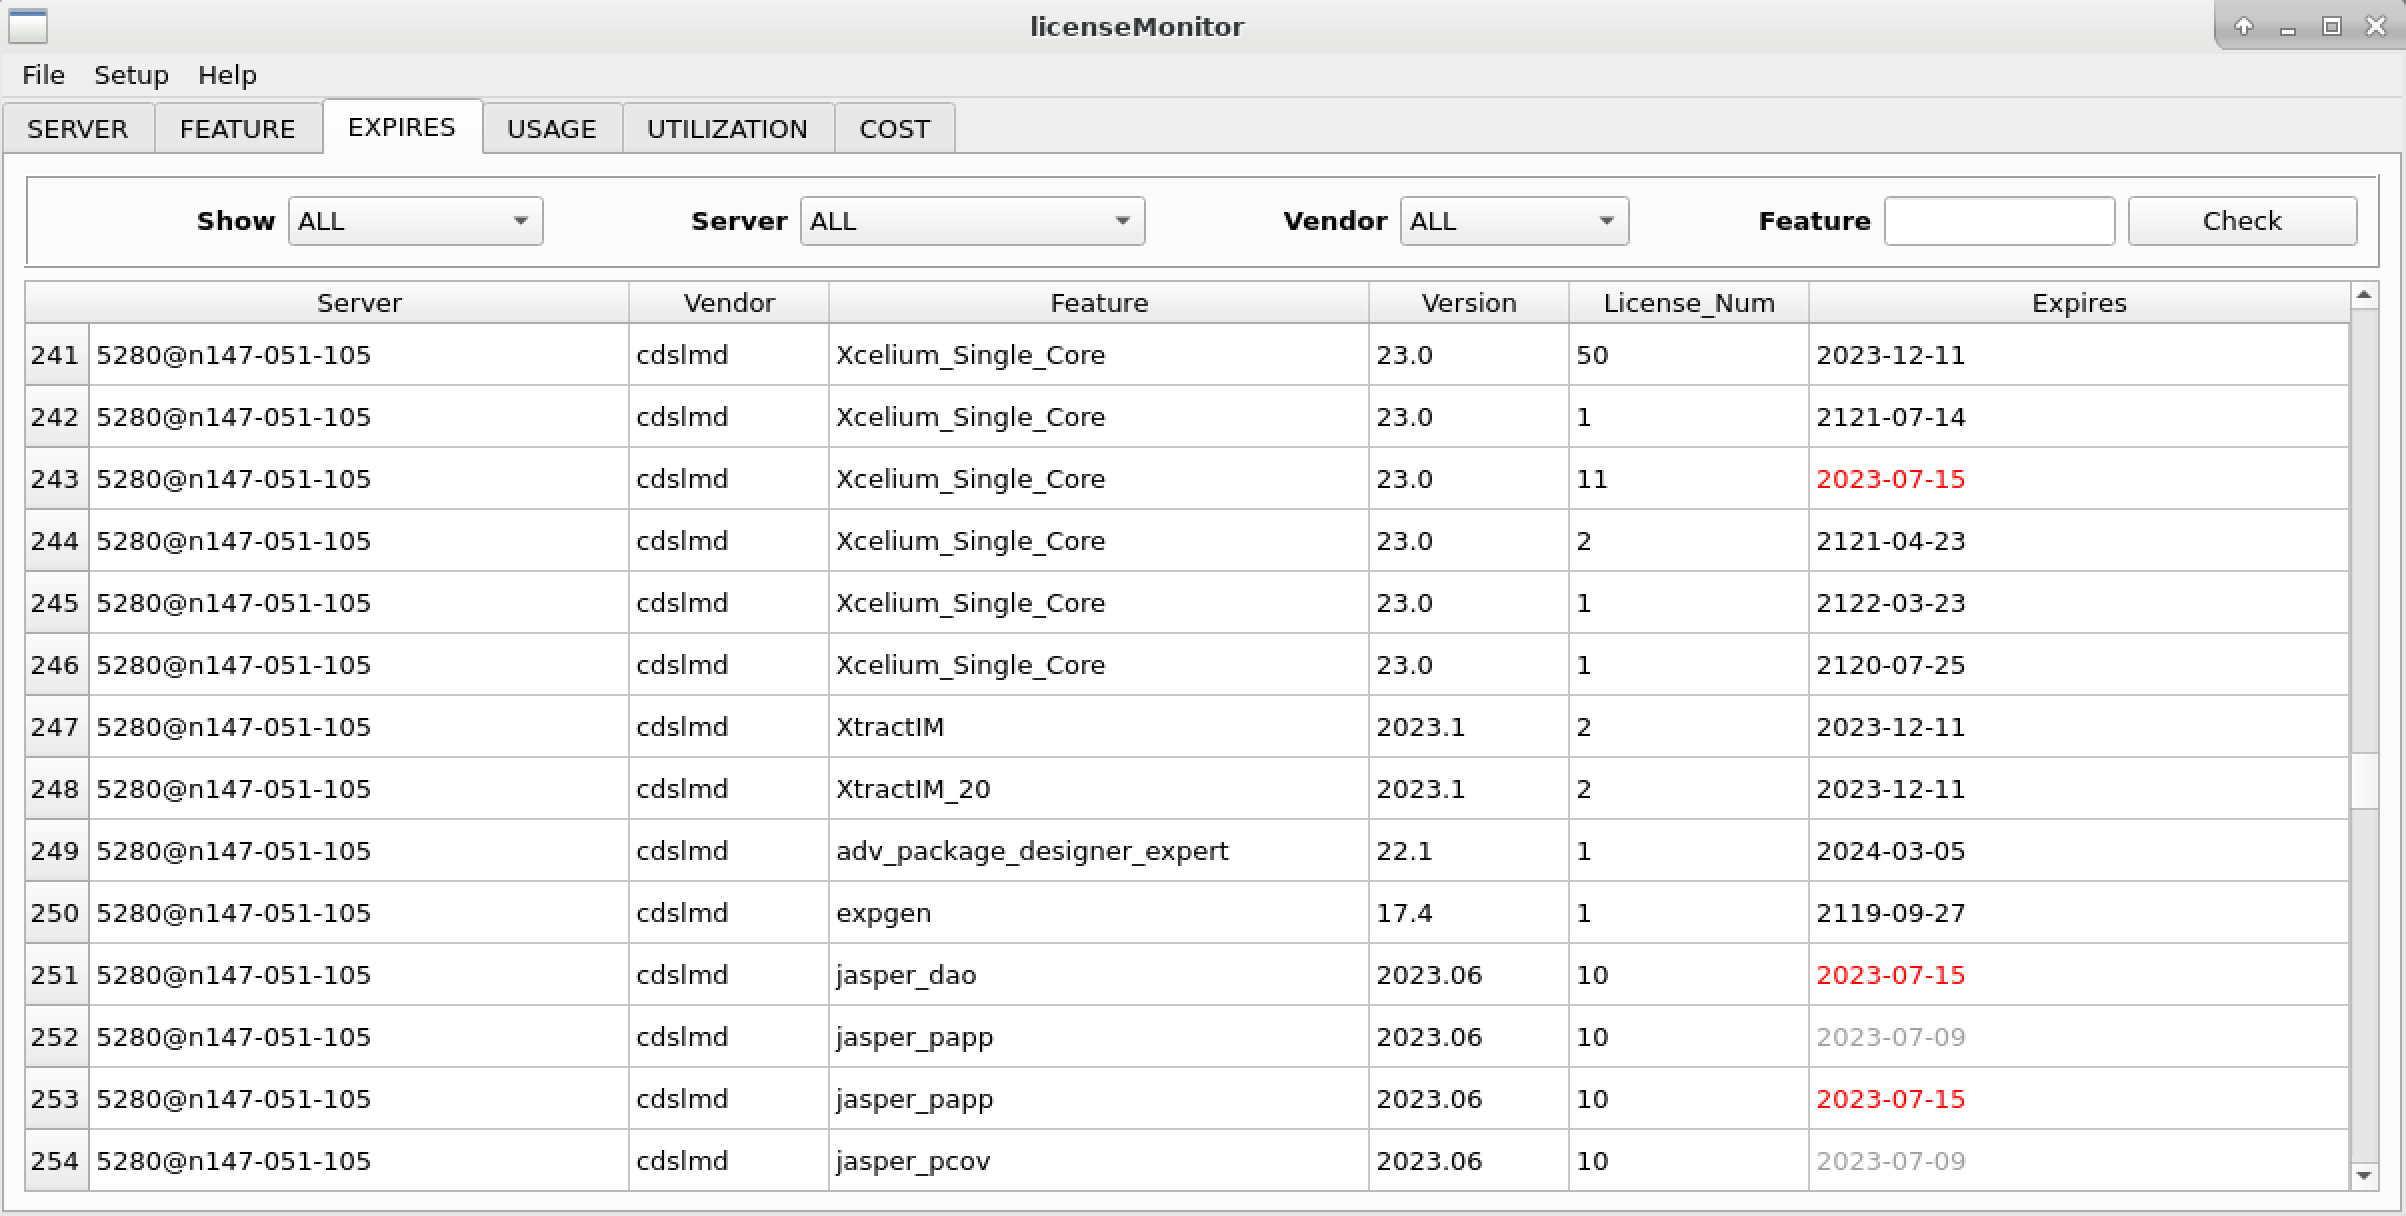The width and height of the screenshot is (2406, 1216).
Task: Switch to the SERVER tab
Action: coord(78,129)
